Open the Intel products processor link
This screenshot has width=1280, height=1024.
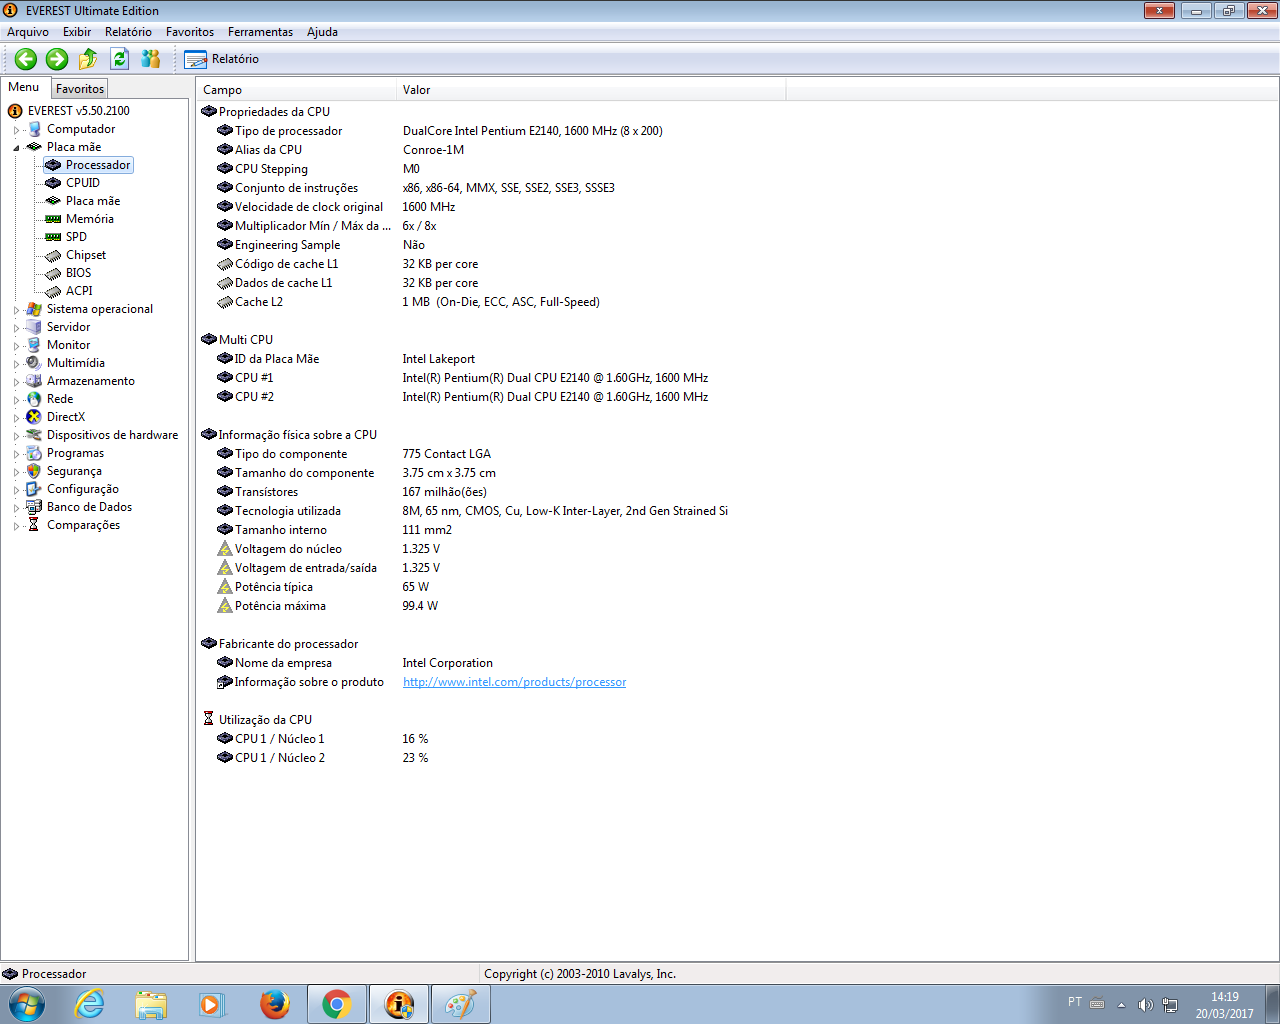(514, 682)
